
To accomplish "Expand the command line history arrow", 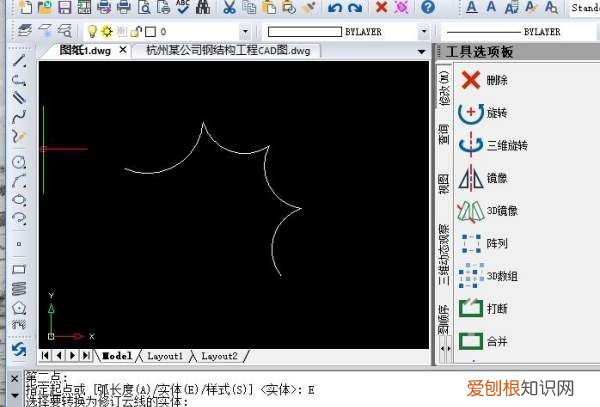I will pyautogui.click(x=15, y=396).
